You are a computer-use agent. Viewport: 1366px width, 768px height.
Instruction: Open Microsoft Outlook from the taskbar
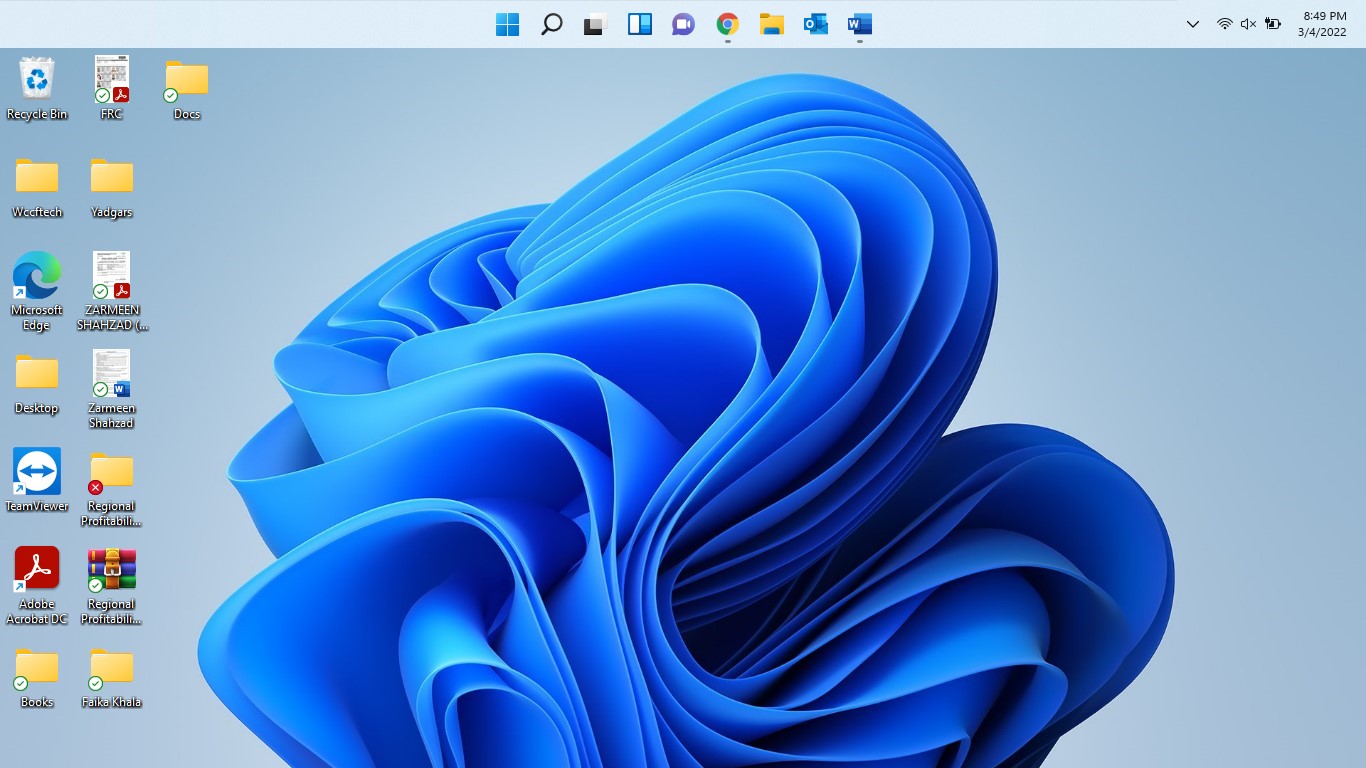(x=815, y=24)
